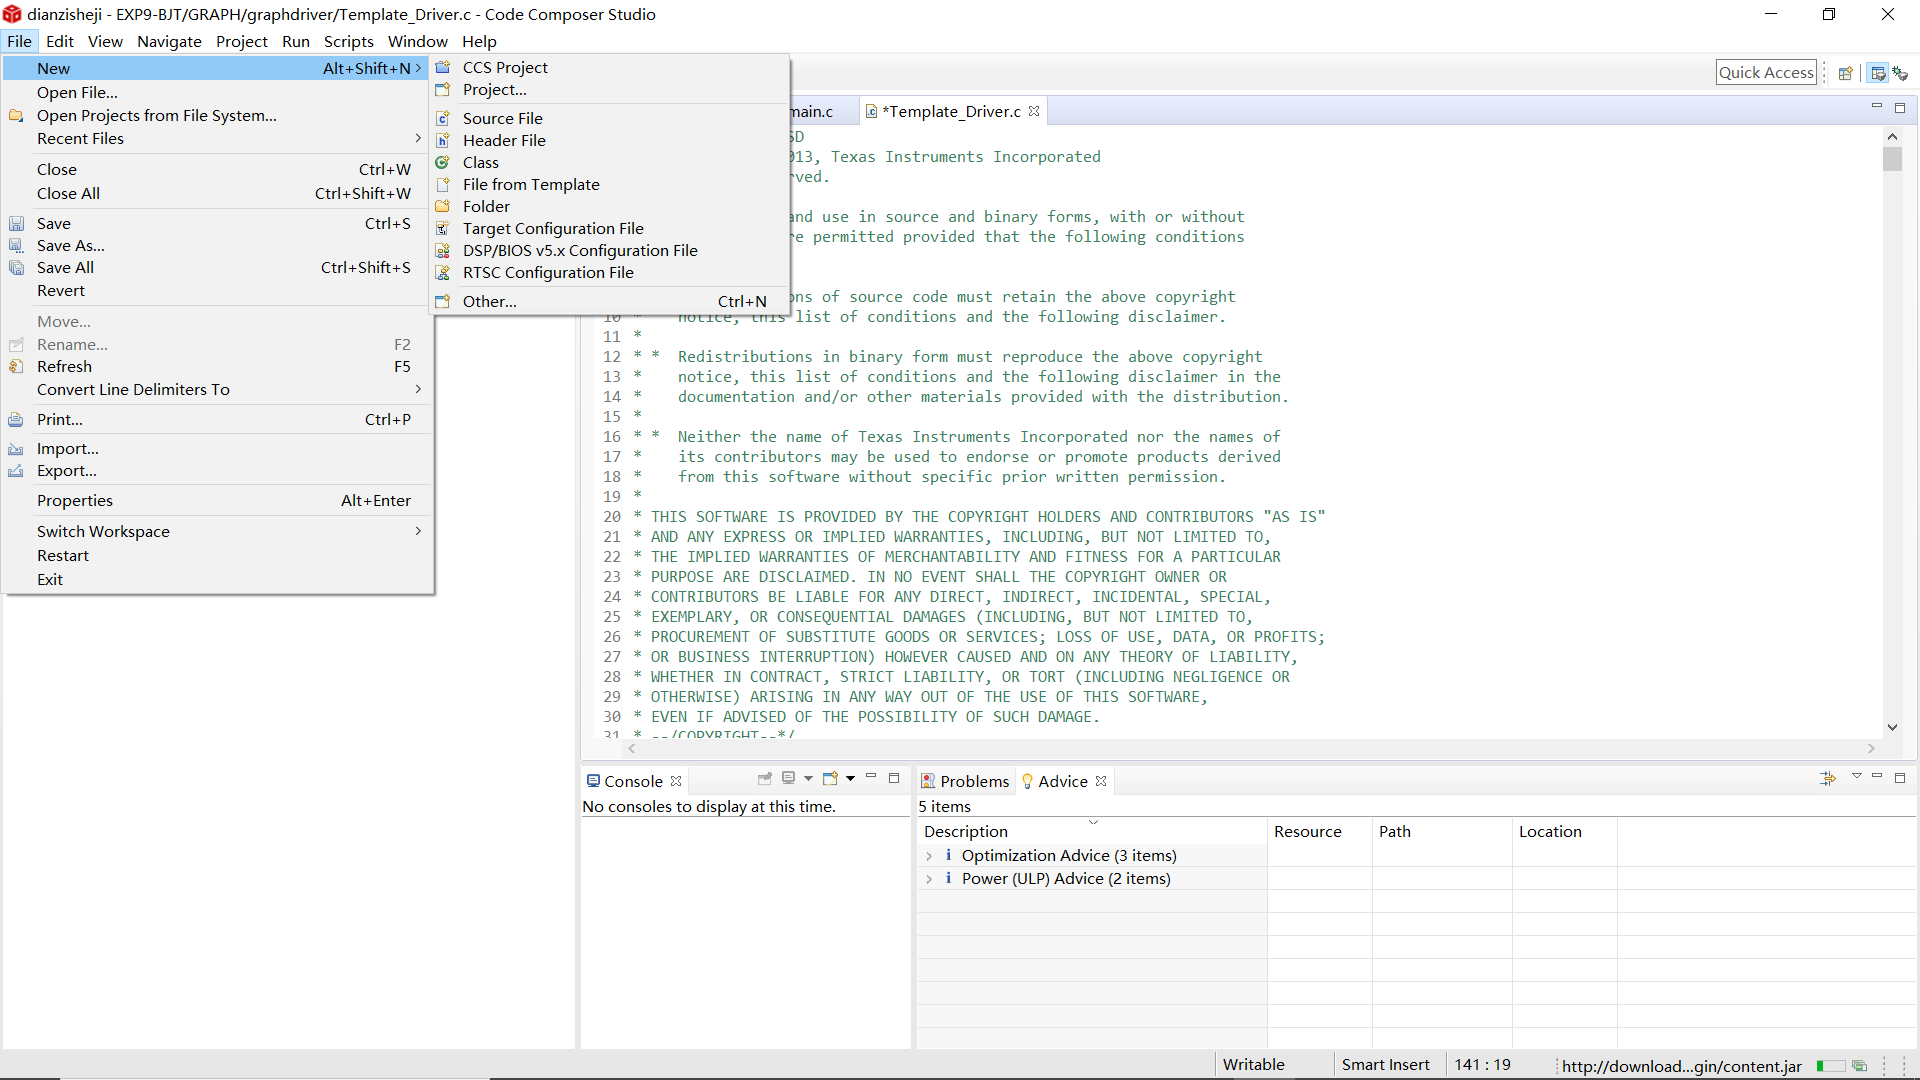
Task: Click the Pin Console icon
Action: click(x=765, y=779)
